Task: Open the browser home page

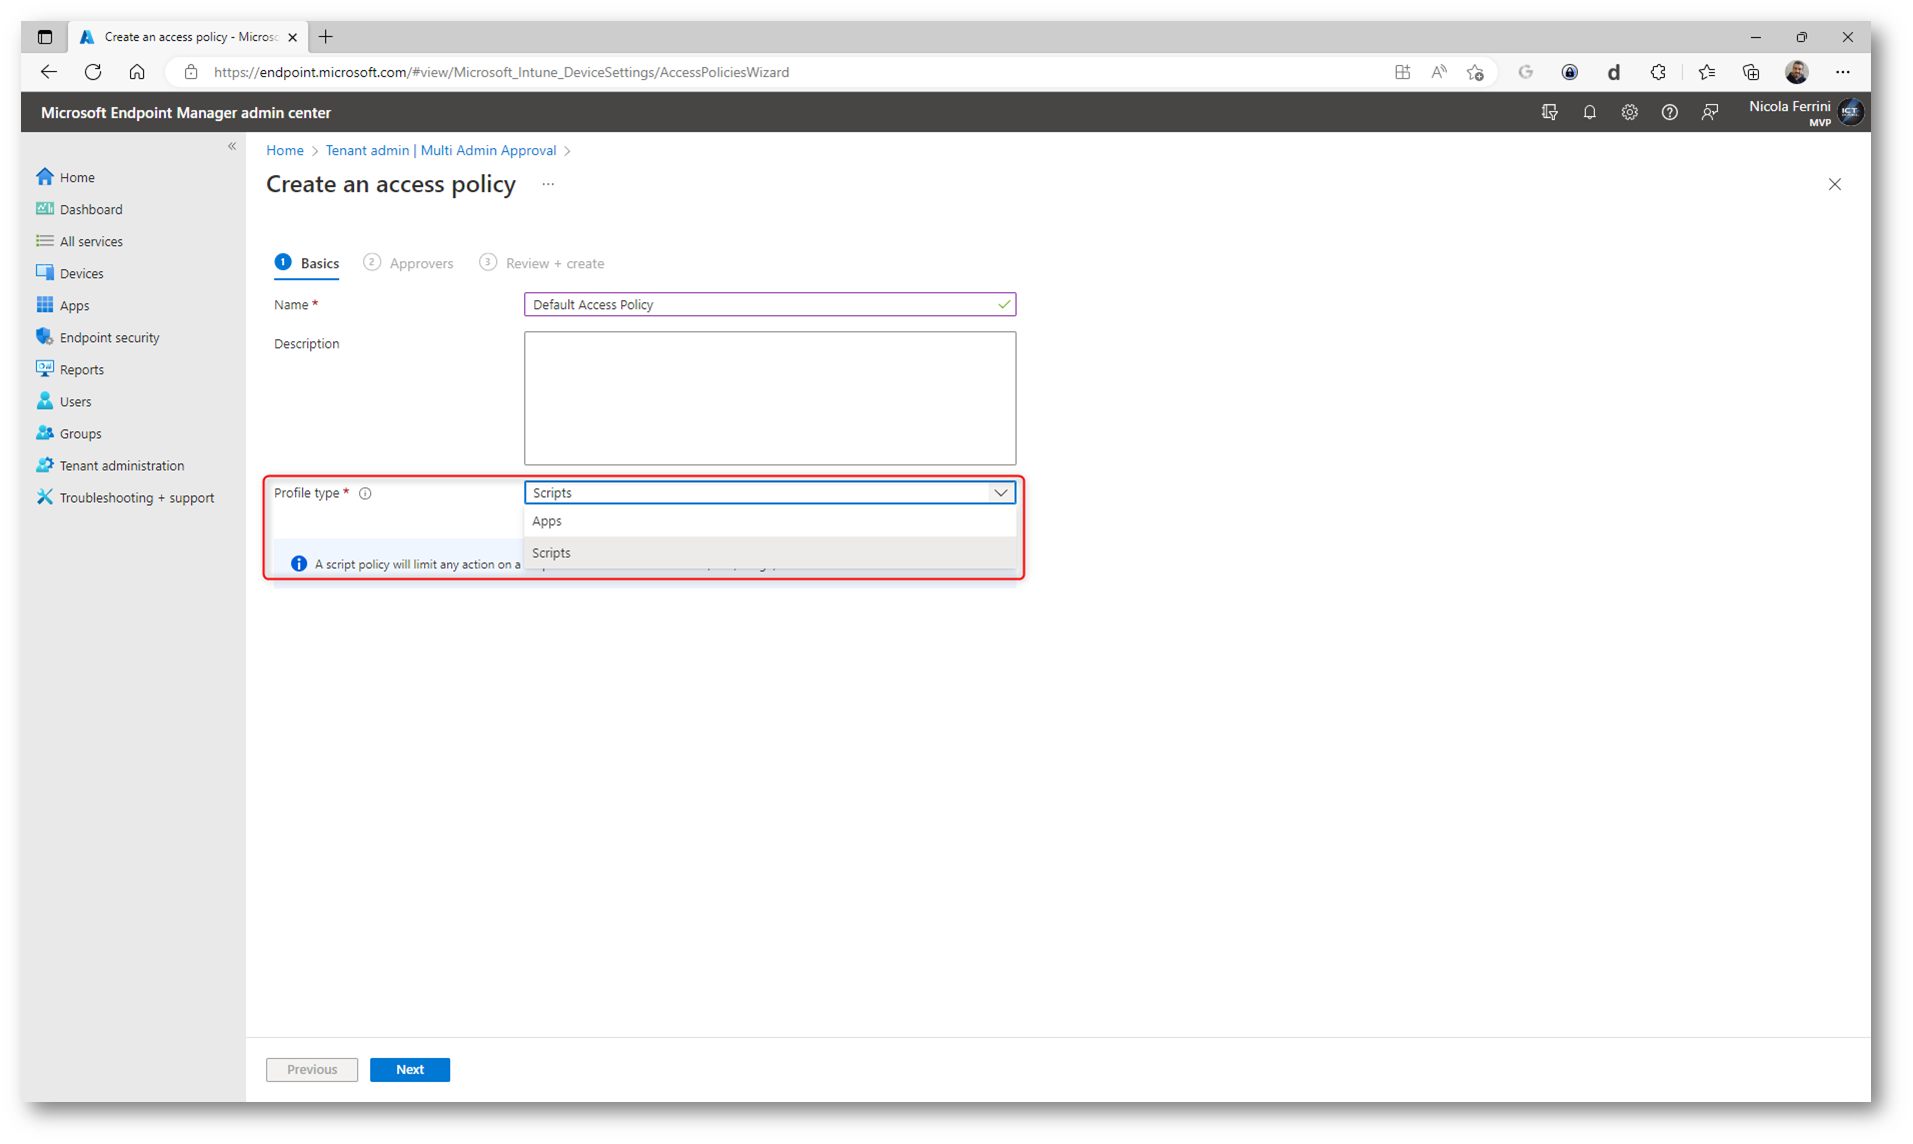Action: [x=137, y=72]
